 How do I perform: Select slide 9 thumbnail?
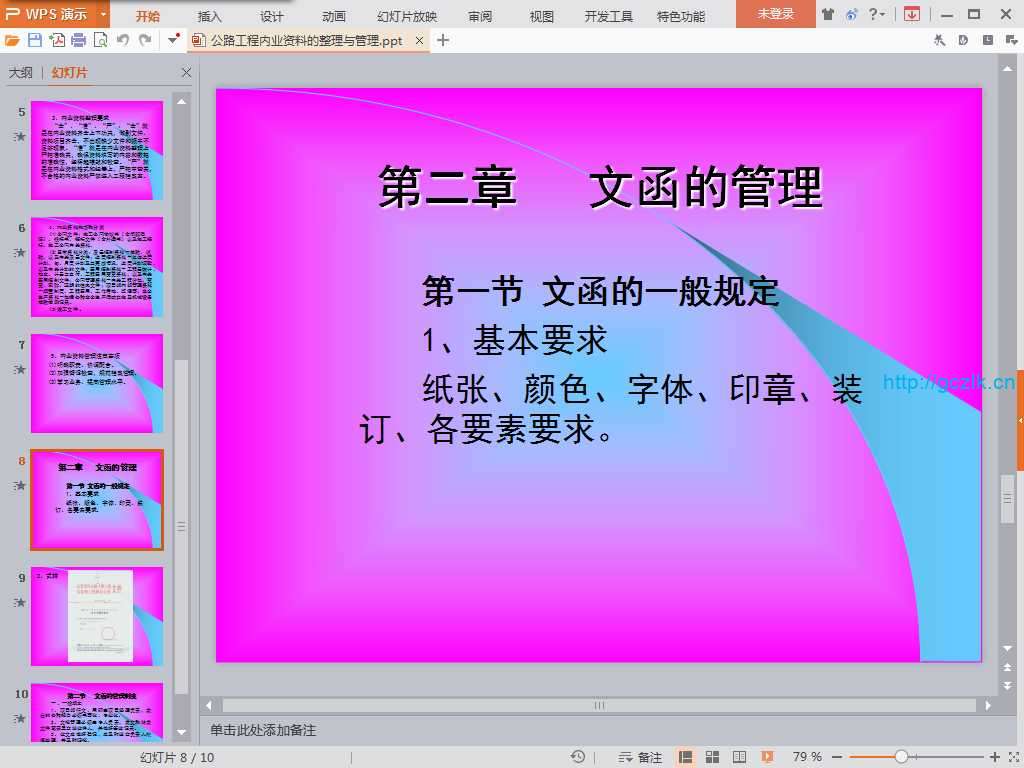pyautogui.click(x=97, y=616)
